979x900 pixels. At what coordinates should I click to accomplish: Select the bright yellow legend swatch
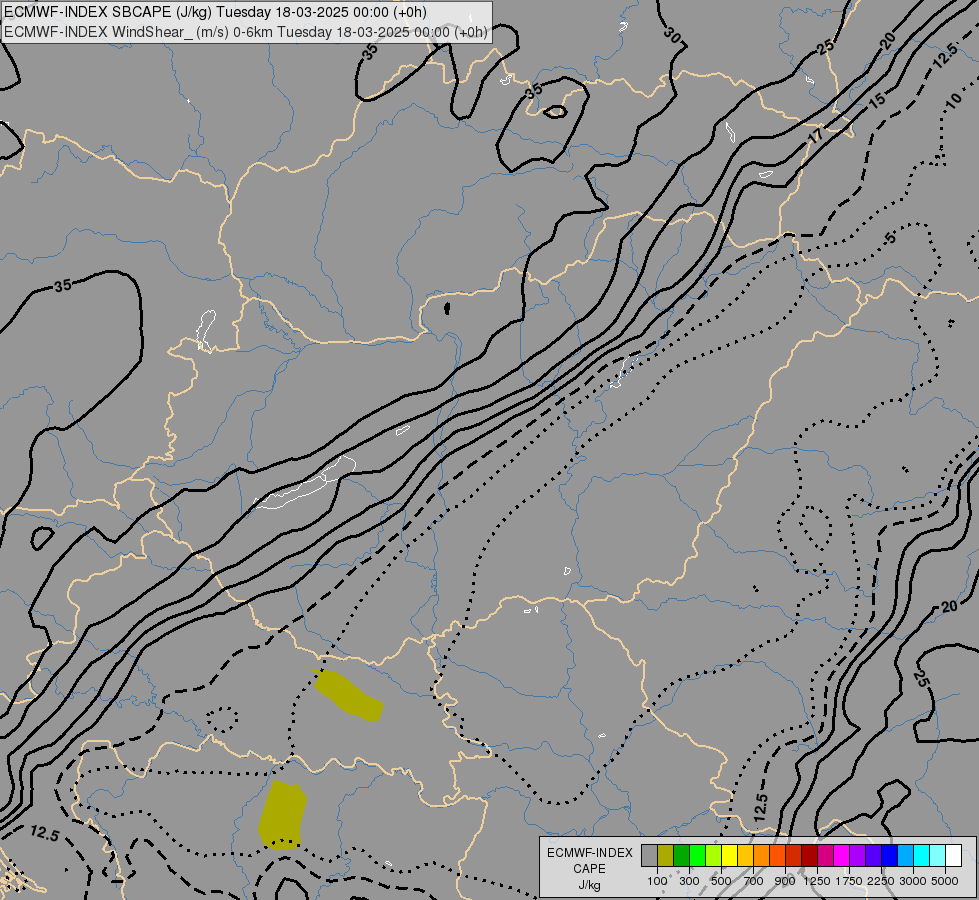point(730,856)
